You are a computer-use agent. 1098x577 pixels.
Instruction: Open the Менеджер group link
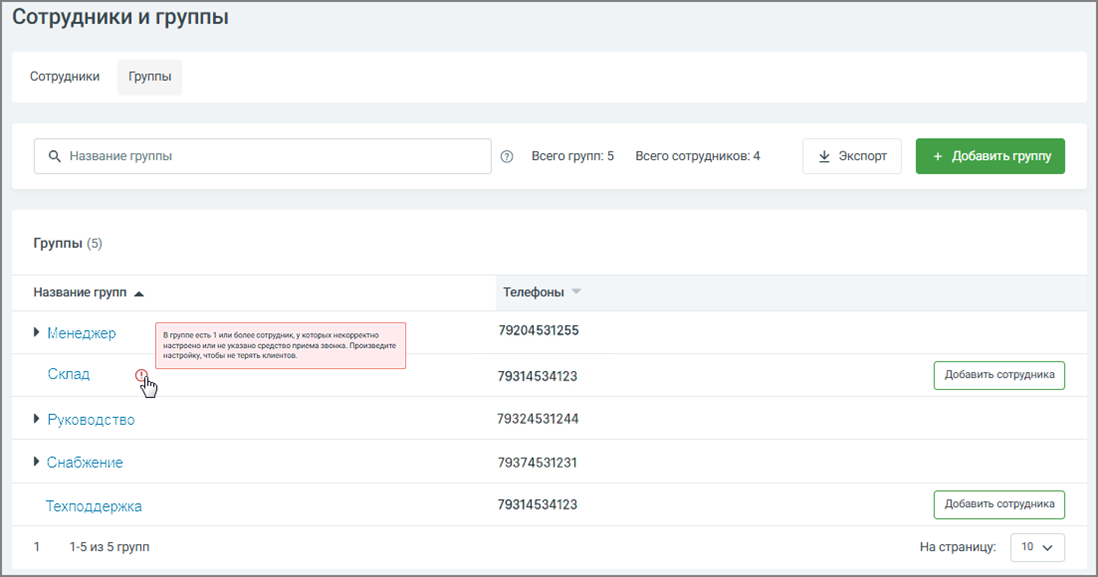81,333
